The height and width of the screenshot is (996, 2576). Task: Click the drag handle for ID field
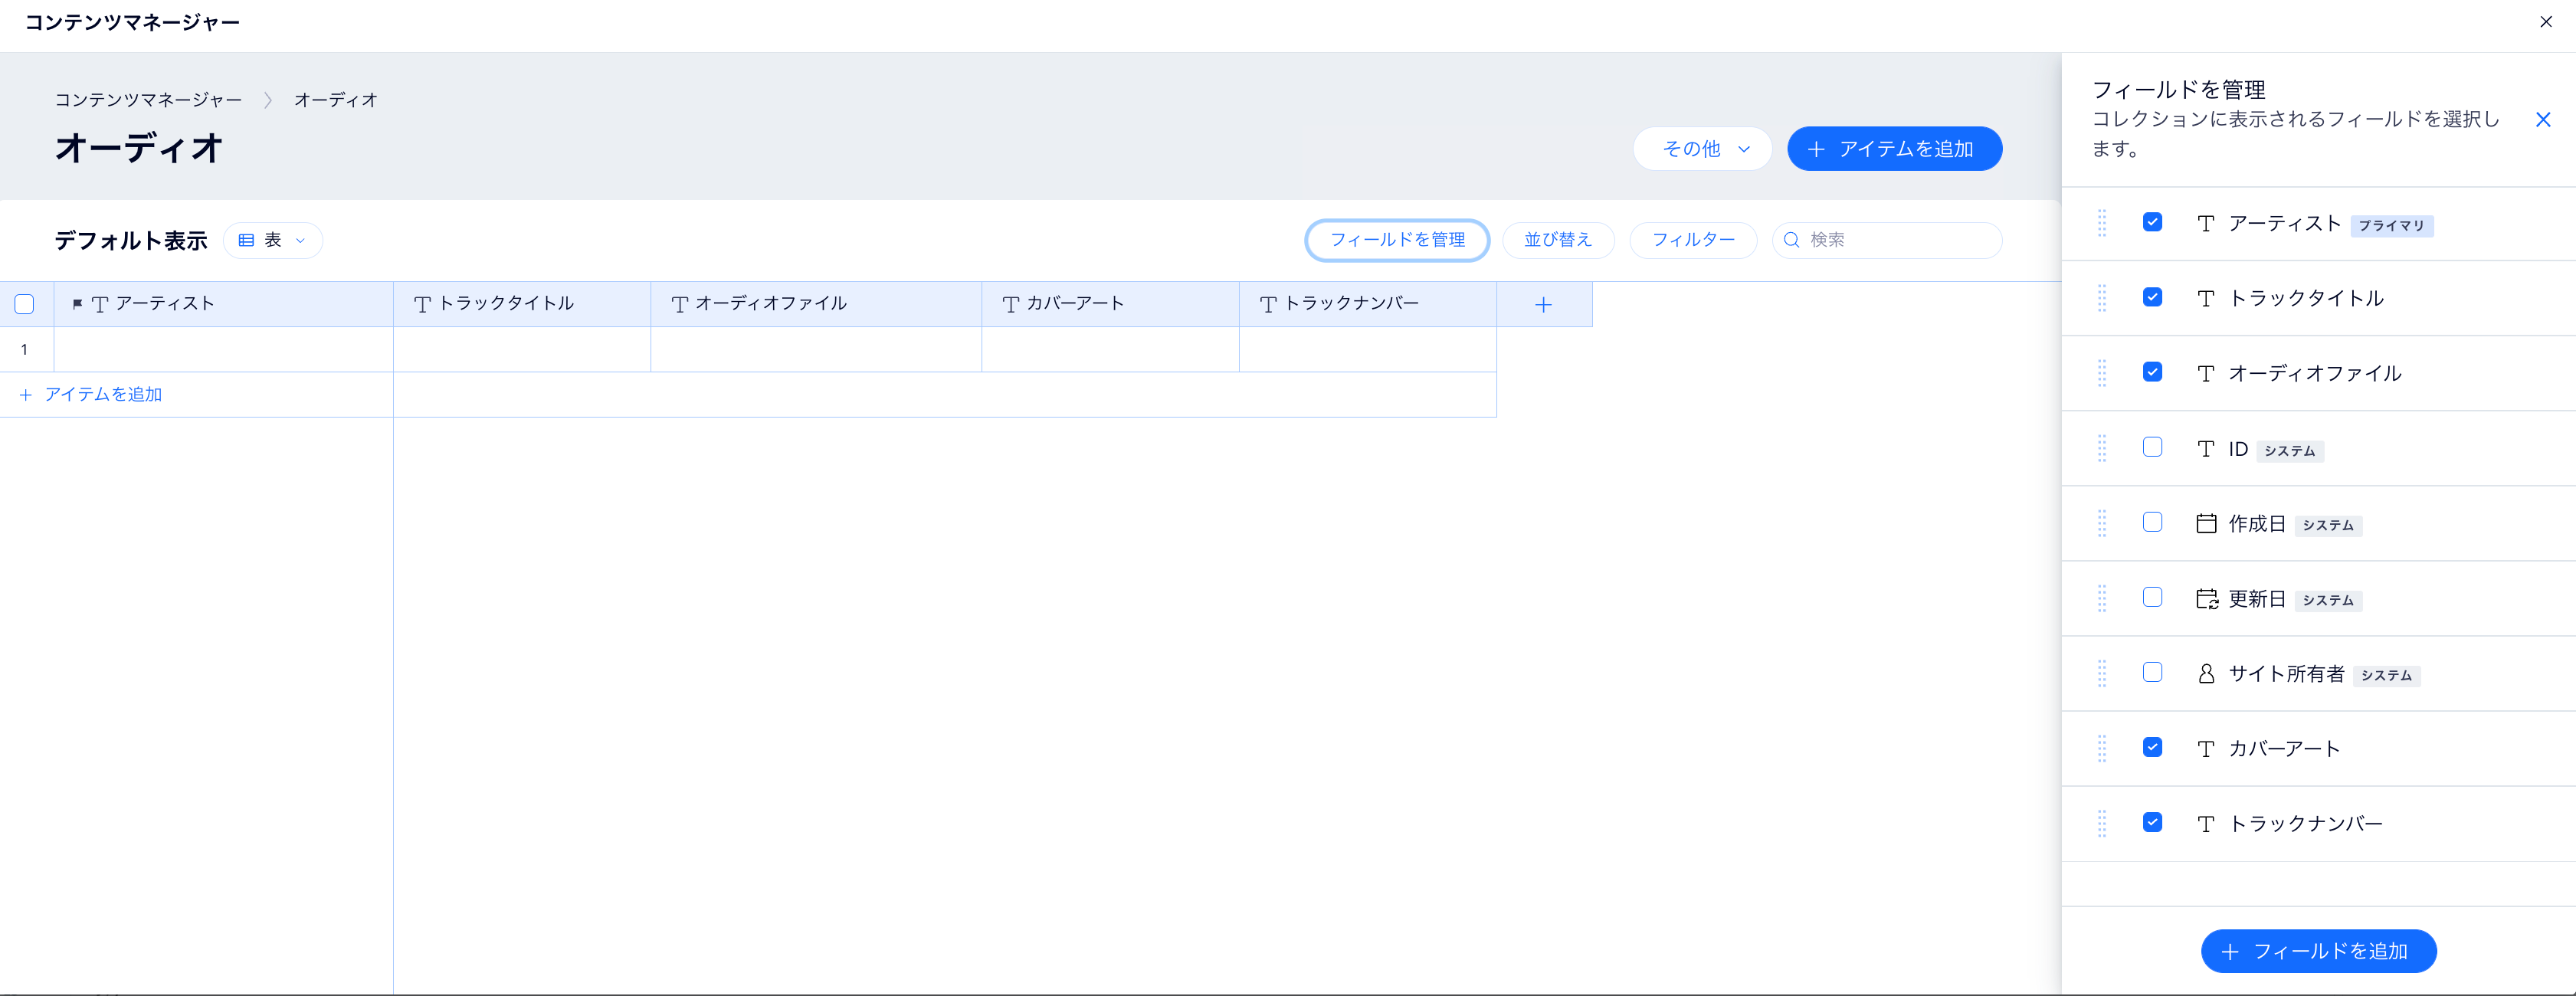click(x=2101, y=448)
